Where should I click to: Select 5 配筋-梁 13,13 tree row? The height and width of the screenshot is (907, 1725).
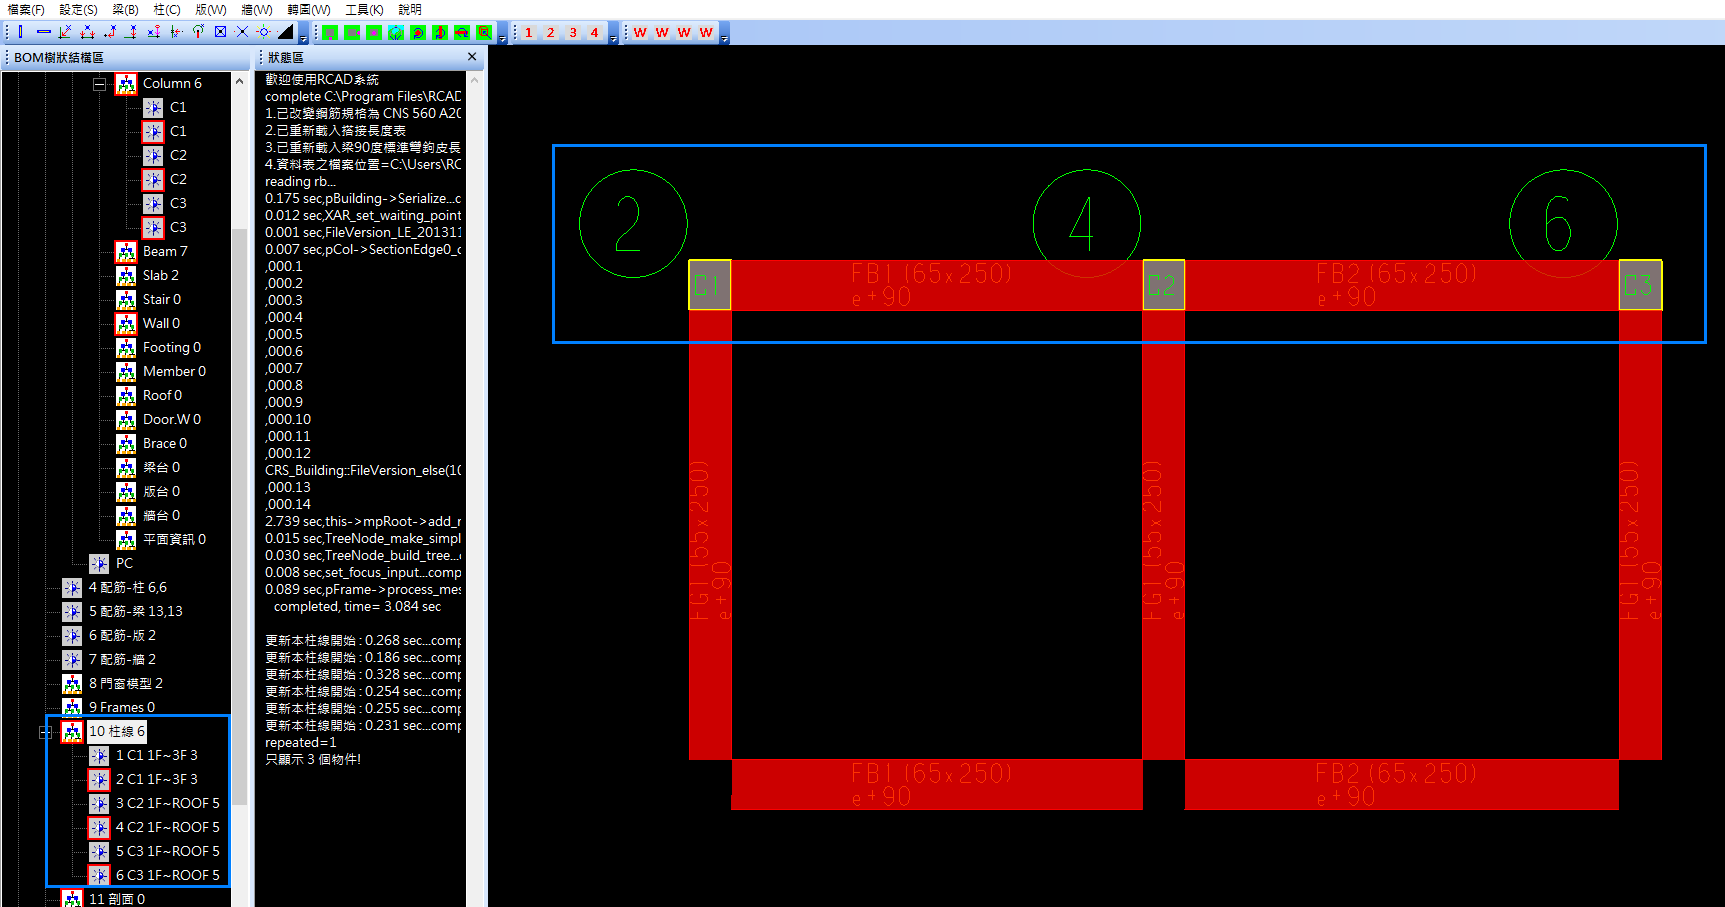click(x=136, y=611)
